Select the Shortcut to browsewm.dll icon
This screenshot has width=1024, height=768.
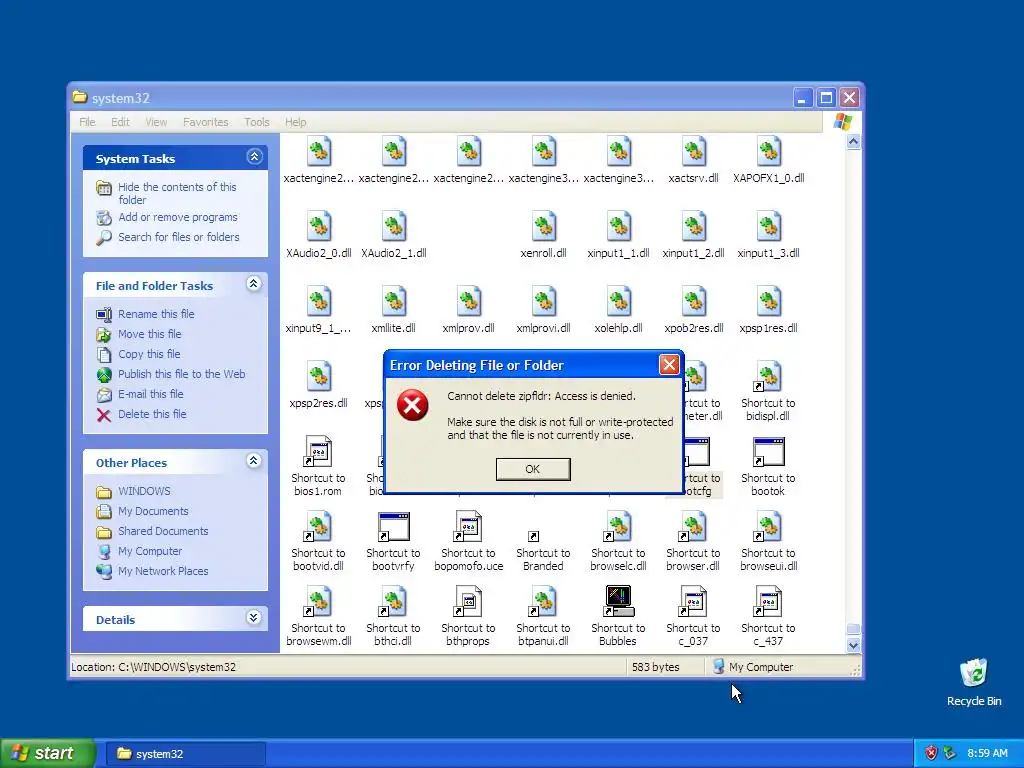[319, 601]
